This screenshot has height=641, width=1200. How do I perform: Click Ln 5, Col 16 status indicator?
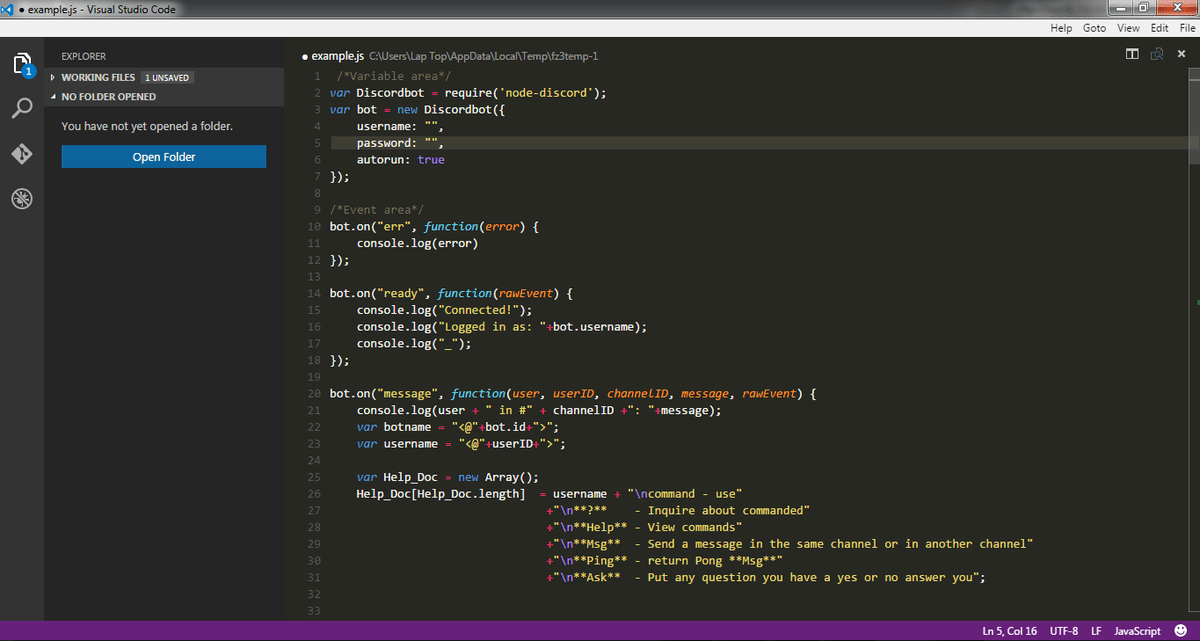coord(1009,631)
